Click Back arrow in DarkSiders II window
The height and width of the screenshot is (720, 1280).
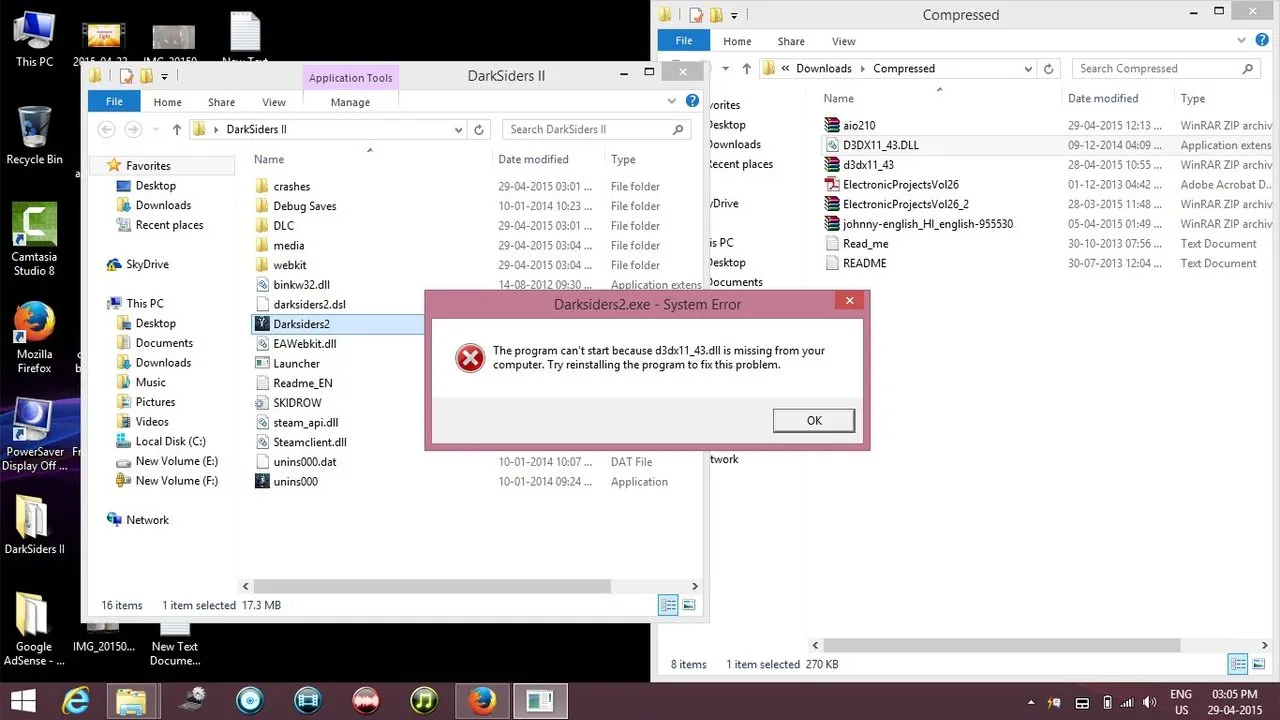tap(106, 129)
